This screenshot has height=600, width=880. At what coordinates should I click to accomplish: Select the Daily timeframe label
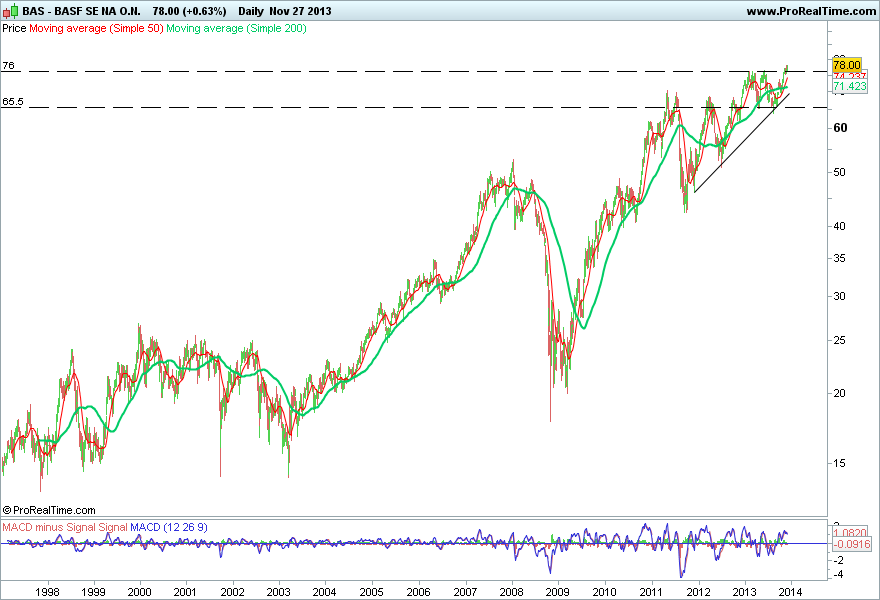pos(250,11)
